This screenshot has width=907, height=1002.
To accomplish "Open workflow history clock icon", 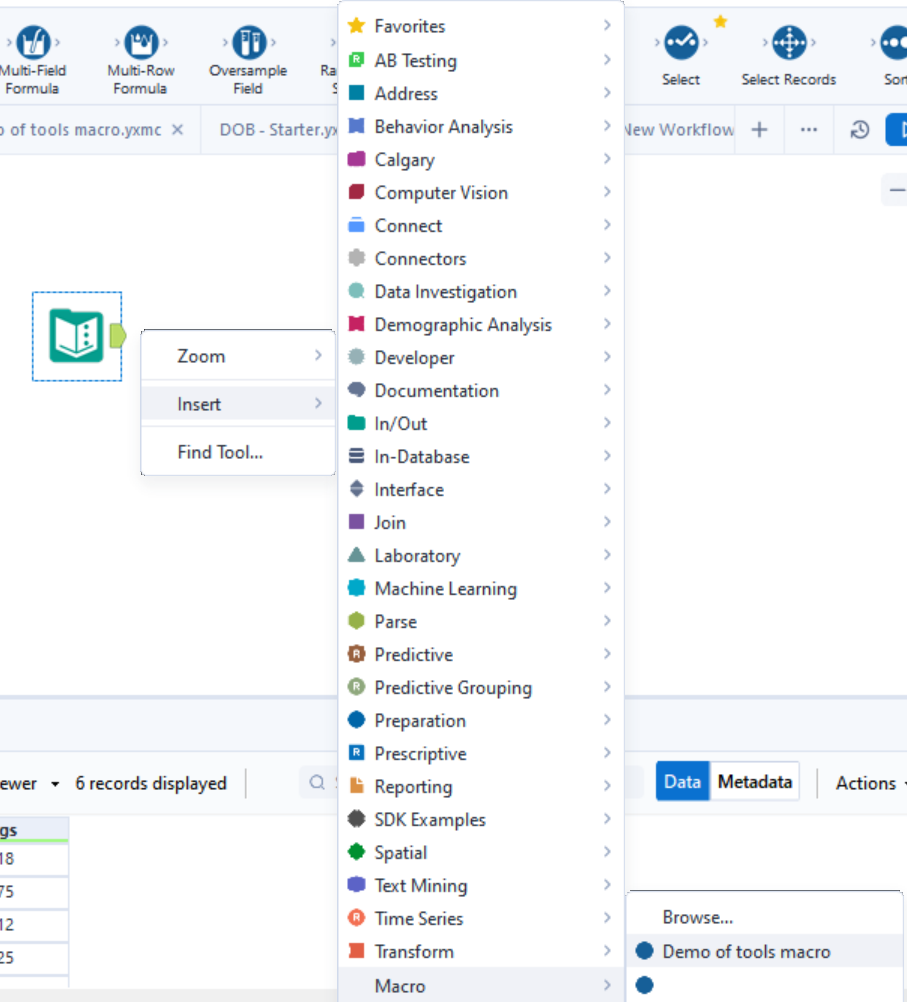I will [x=860, y=130].
